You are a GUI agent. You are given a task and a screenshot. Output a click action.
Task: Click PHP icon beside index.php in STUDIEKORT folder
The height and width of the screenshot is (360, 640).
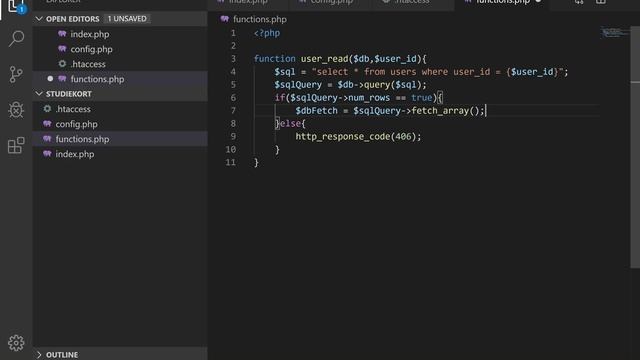[x=47, y=154]
